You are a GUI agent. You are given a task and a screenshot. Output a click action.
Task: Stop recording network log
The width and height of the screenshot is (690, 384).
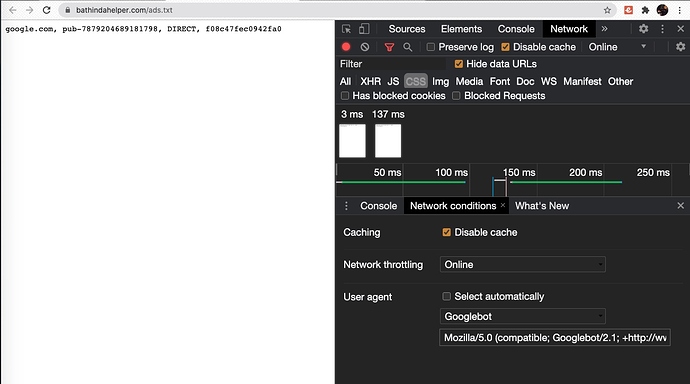pyautogui.click(x=346, y=47)
